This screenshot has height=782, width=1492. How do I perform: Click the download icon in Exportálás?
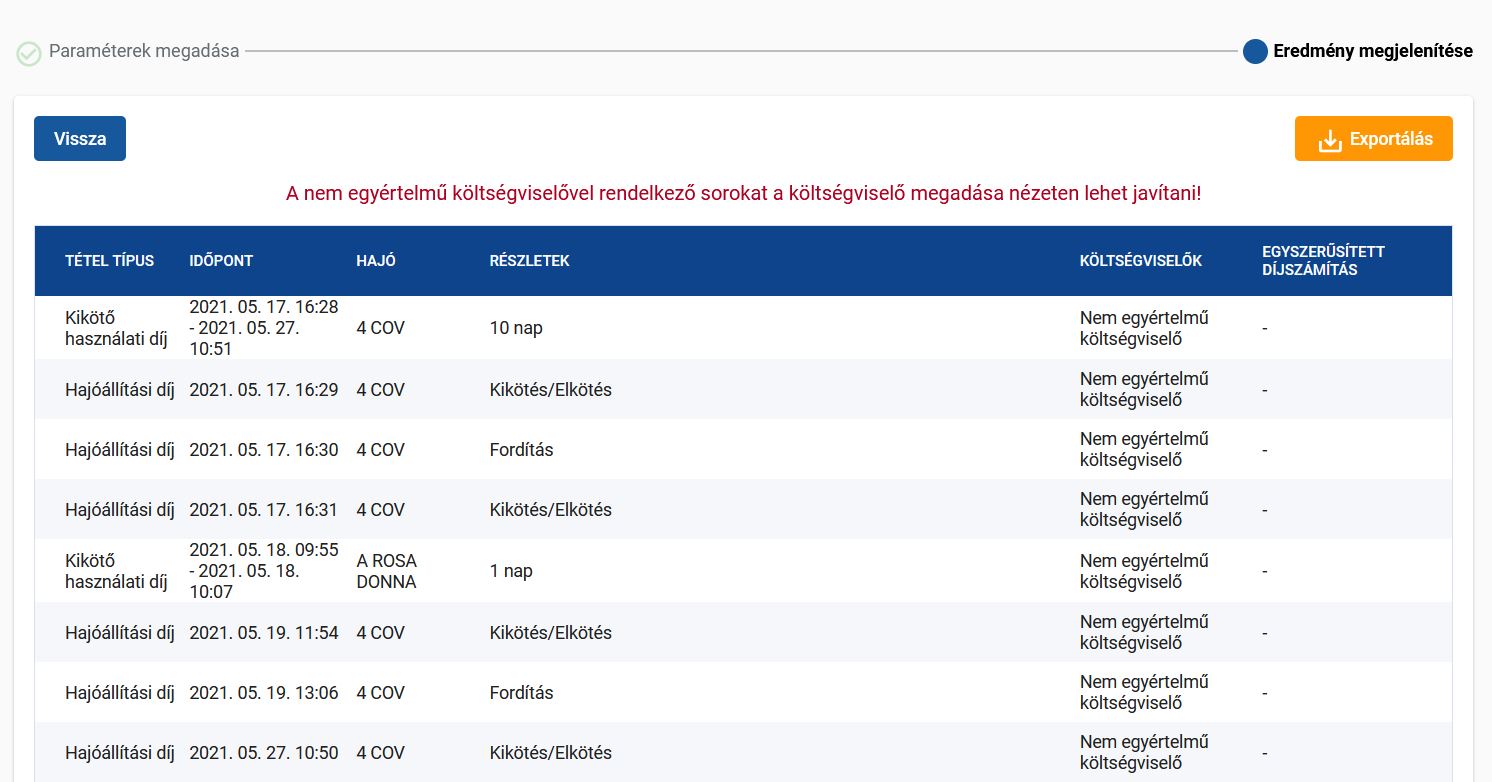1329,140
